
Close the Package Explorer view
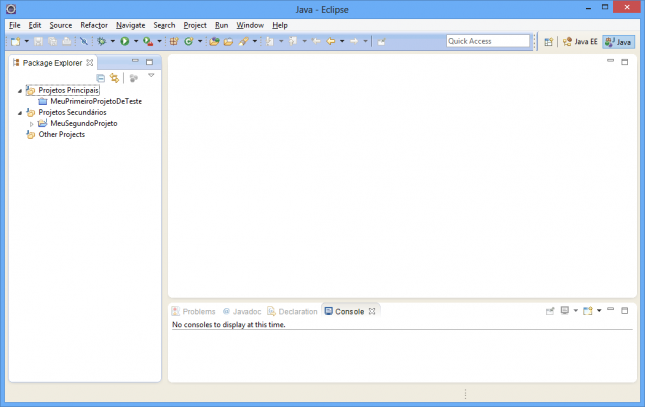90,63
